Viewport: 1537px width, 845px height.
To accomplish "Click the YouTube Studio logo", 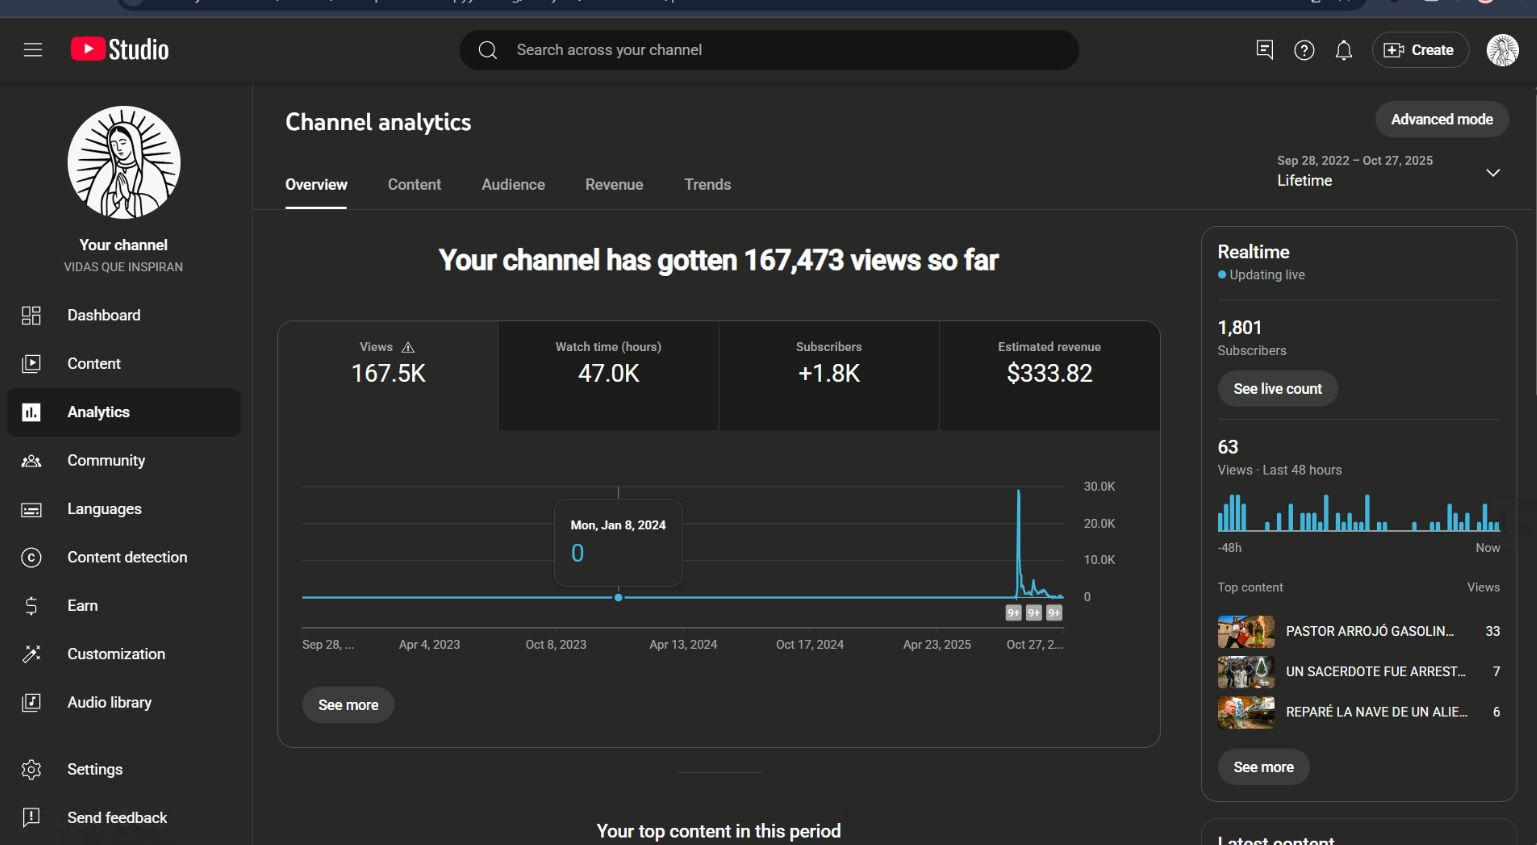I will (x=120, y=50).
